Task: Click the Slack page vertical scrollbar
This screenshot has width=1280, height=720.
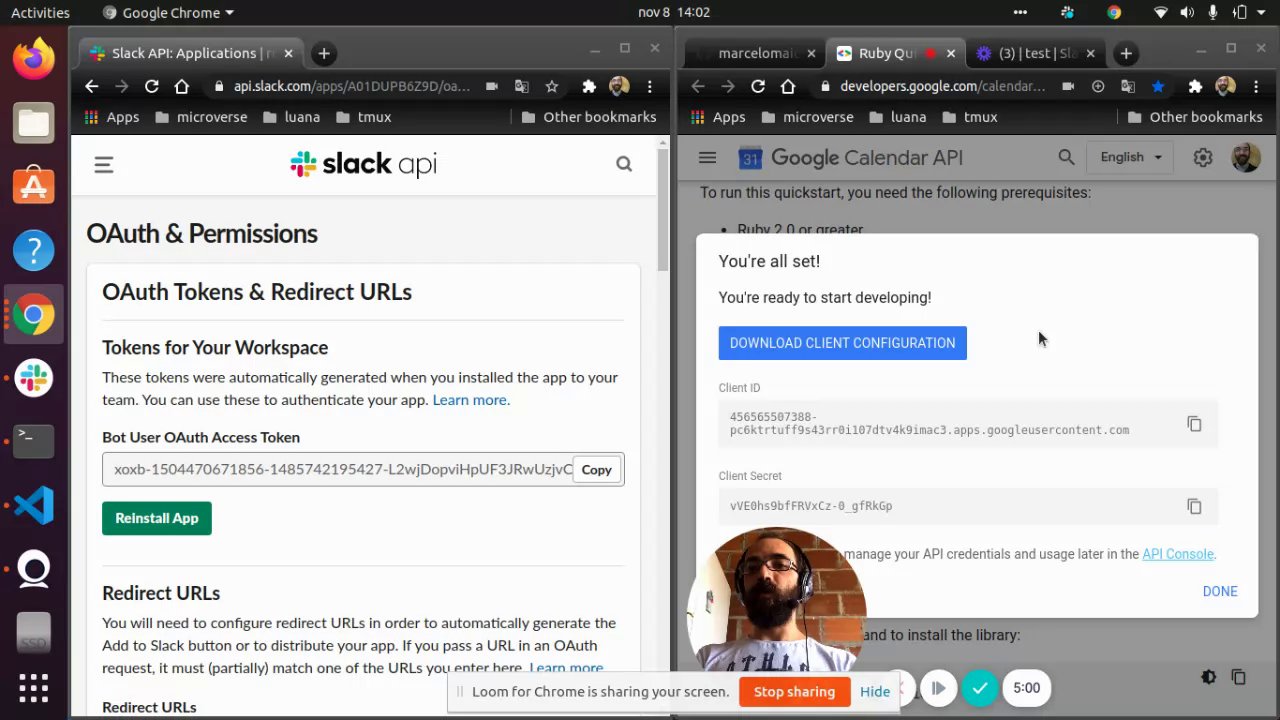Action: point(662,210)
